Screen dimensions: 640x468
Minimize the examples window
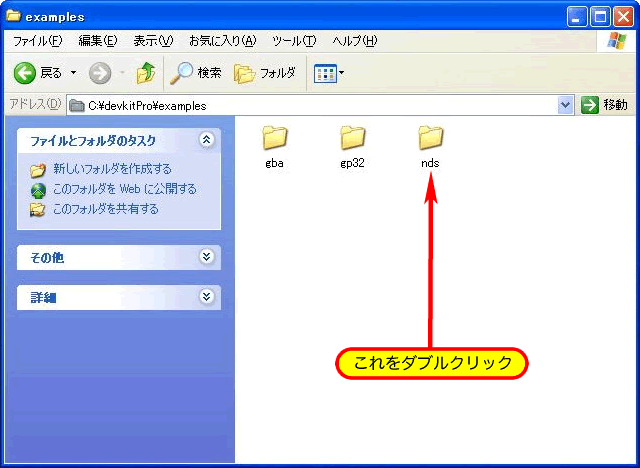(x=577, y=17)
